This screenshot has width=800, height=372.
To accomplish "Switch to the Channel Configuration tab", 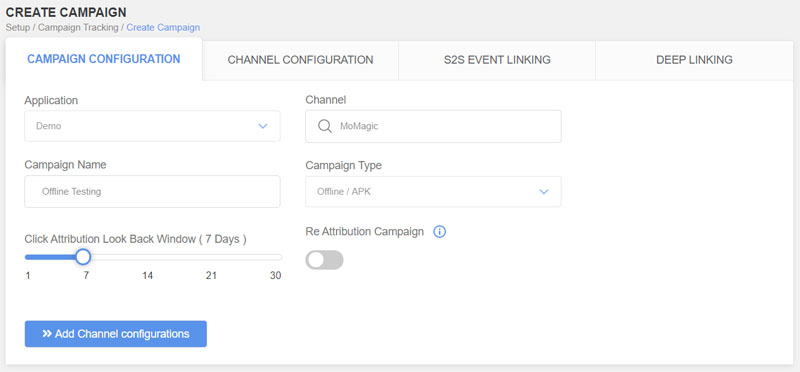I will pyautogui.click(x=300, y=60).
